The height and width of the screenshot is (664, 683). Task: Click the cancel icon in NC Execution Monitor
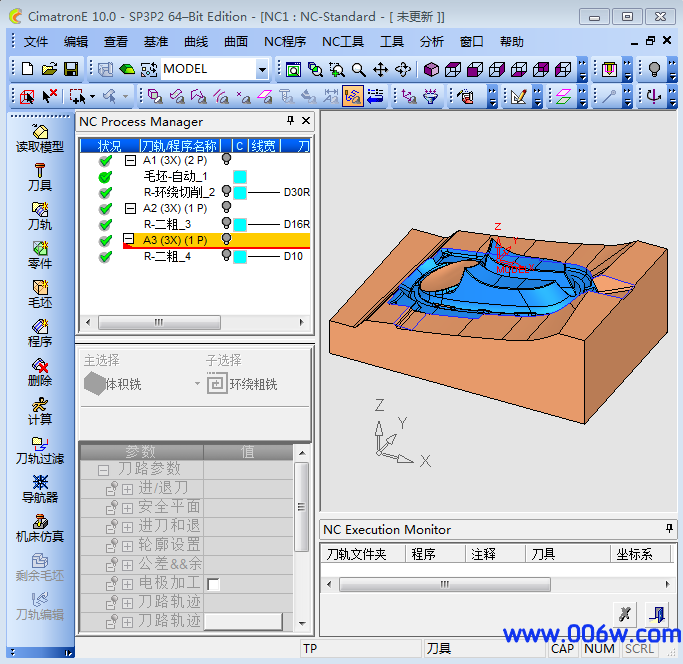coord(625,614)
